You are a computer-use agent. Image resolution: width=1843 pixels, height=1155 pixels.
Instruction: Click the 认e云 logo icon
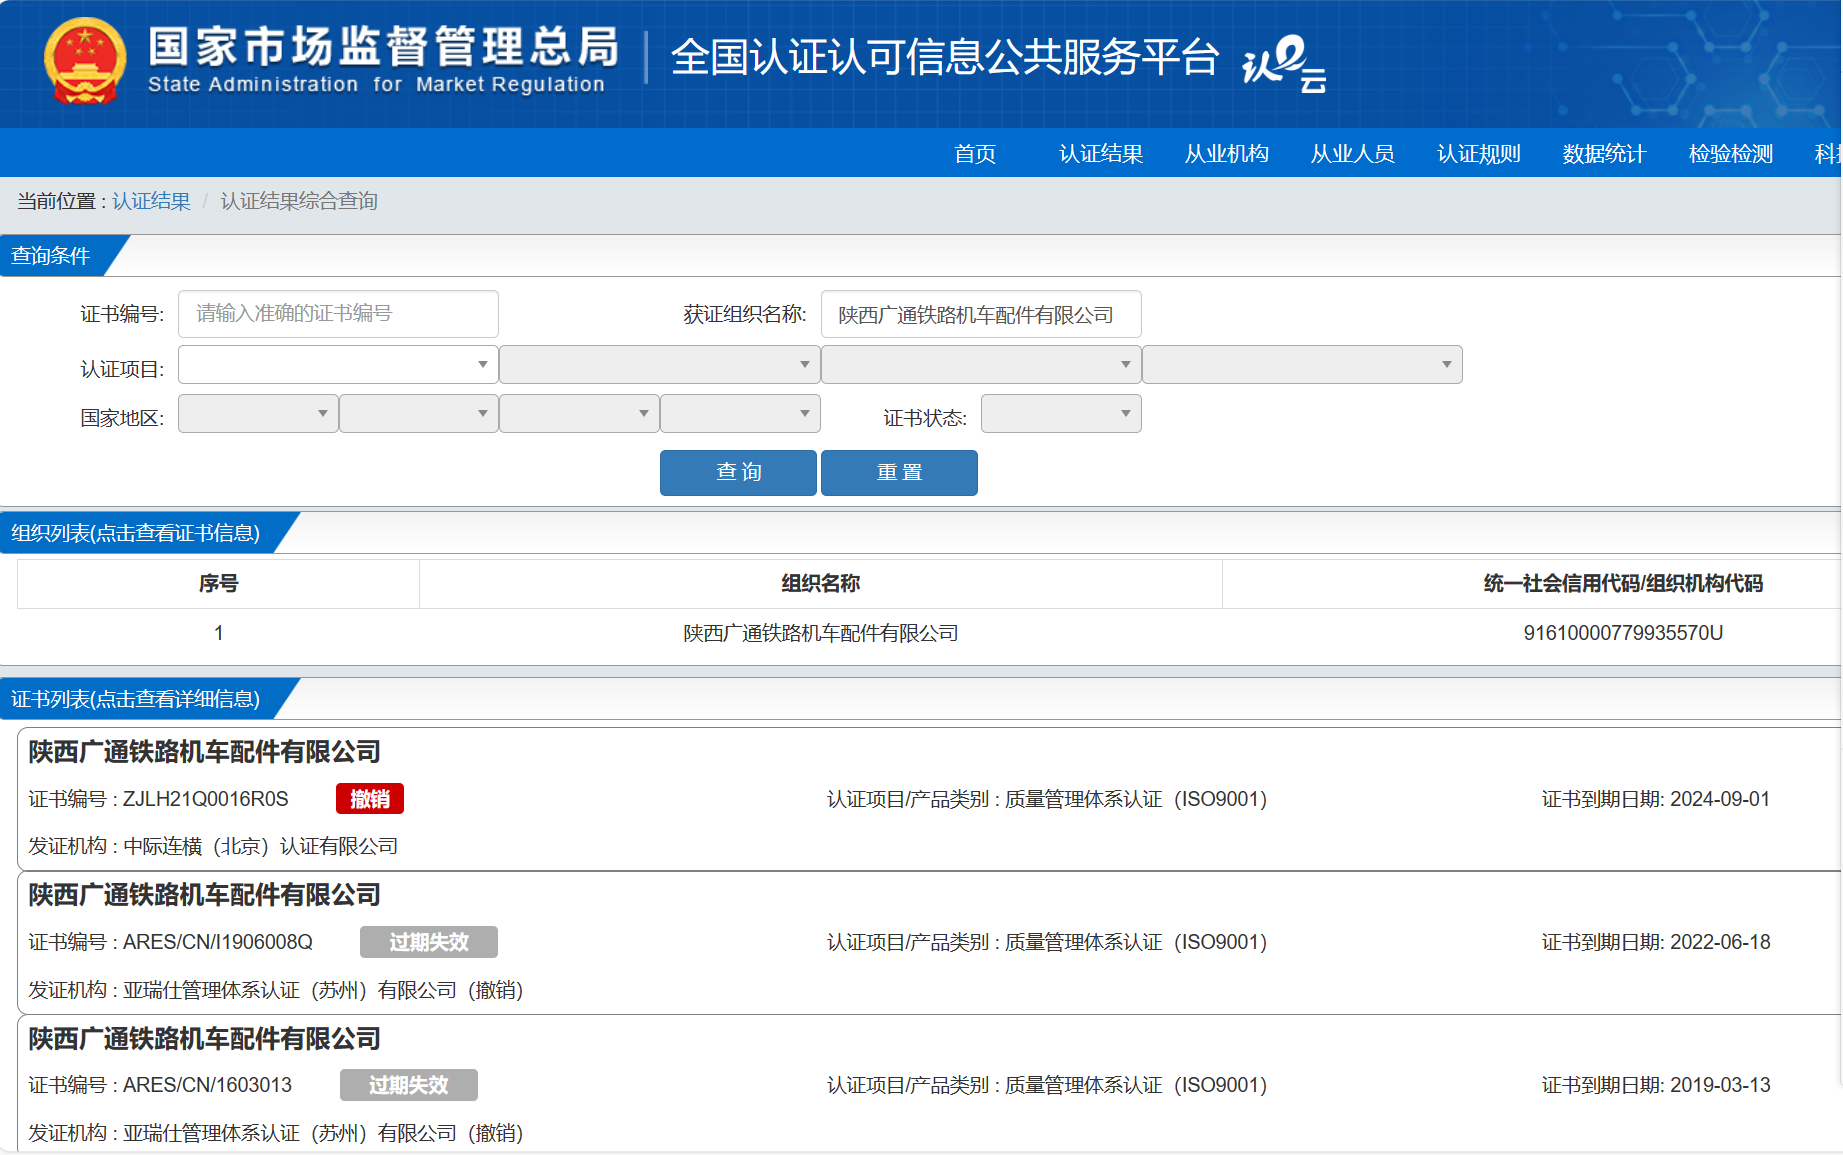pyautogui.click(x=1284, y=64)
